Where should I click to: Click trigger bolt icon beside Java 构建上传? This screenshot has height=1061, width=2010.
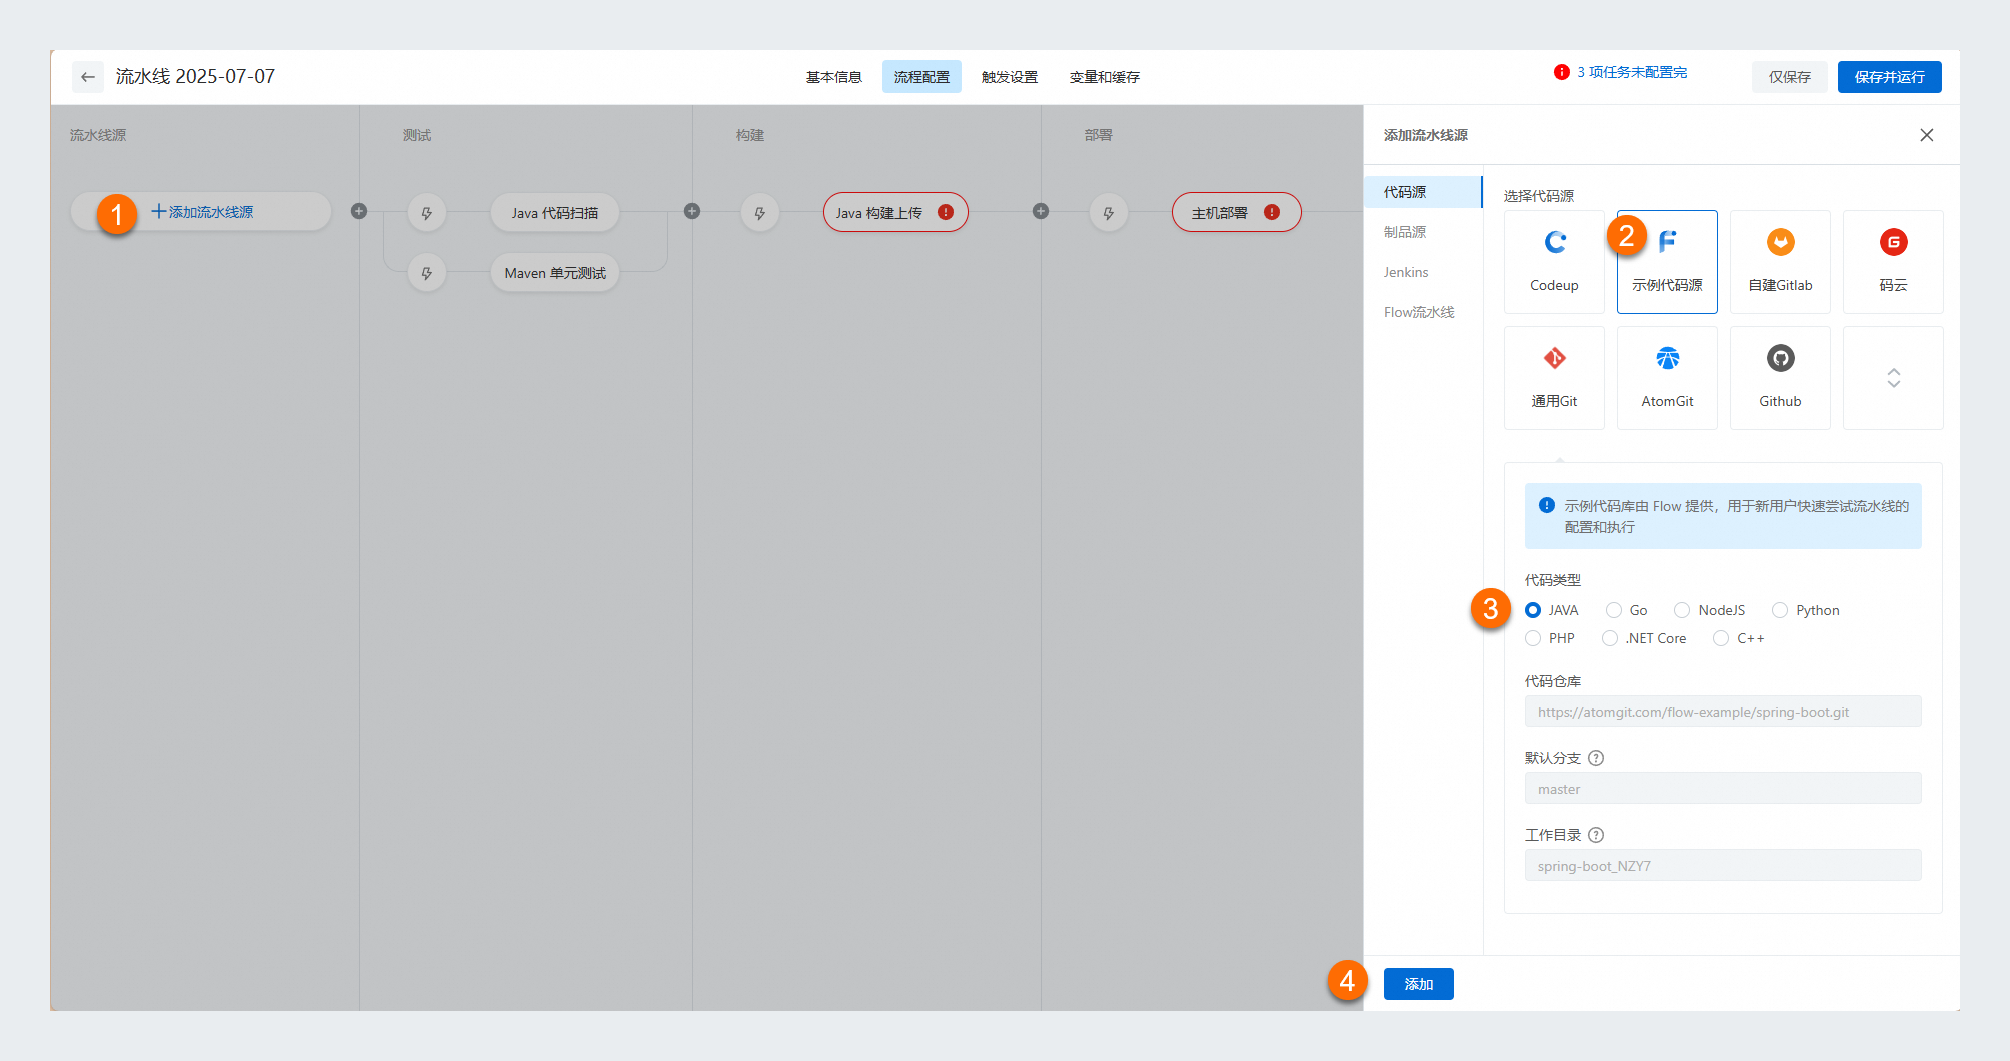tap(760, 213)
